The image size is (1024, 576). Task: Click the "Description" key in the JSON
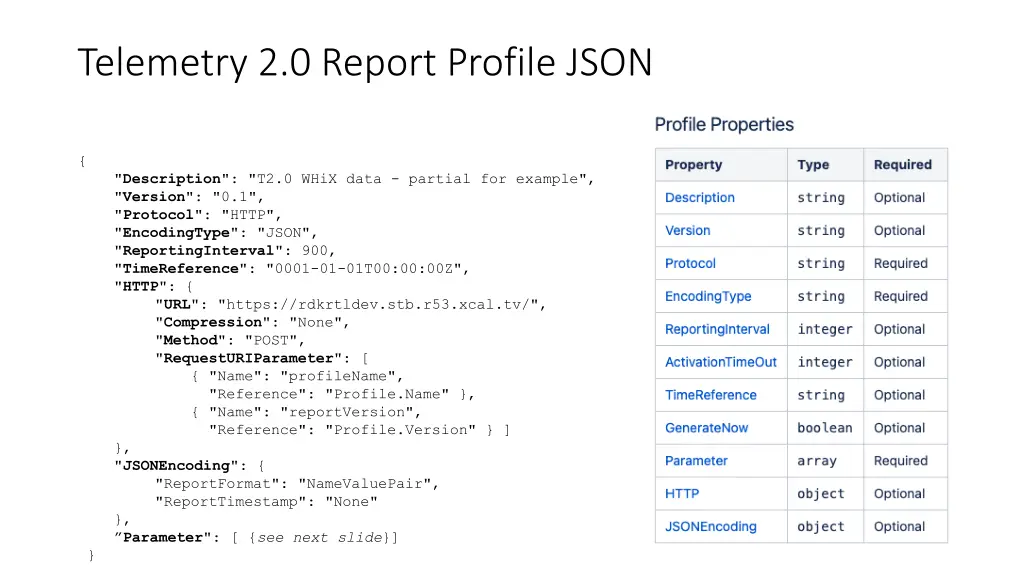click(172, 179)
